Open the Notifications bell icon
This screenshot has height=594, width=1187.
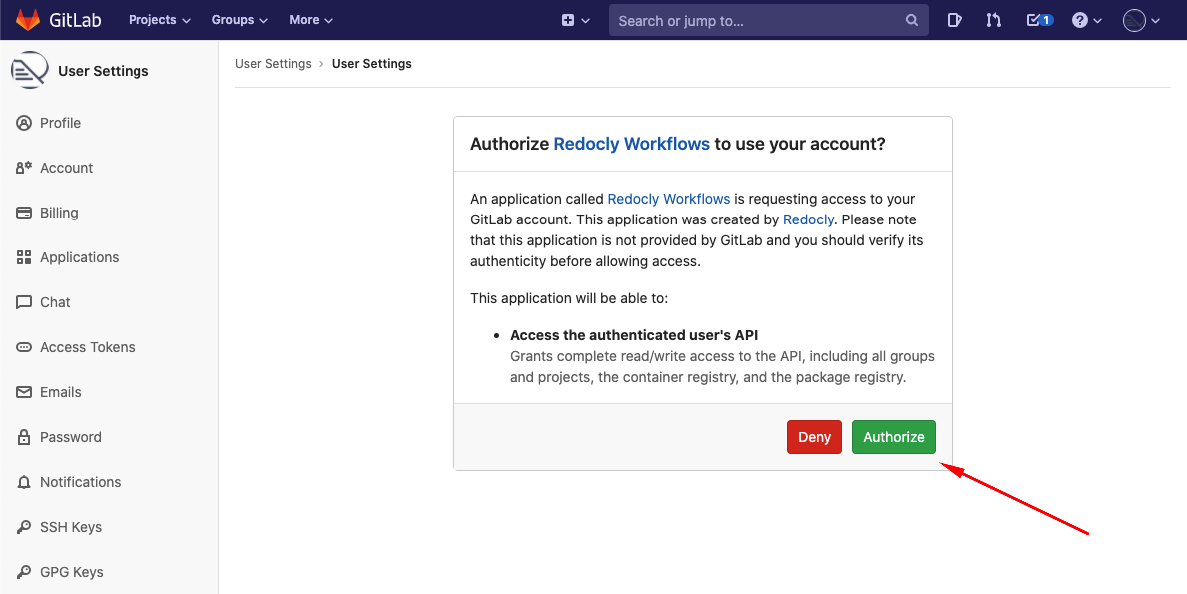[x=24, y=482]
